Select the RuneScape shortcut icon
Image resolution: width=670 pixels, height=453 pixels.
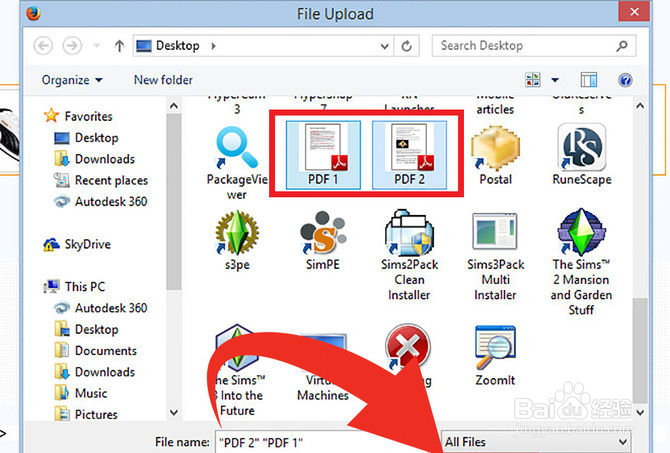582,155
